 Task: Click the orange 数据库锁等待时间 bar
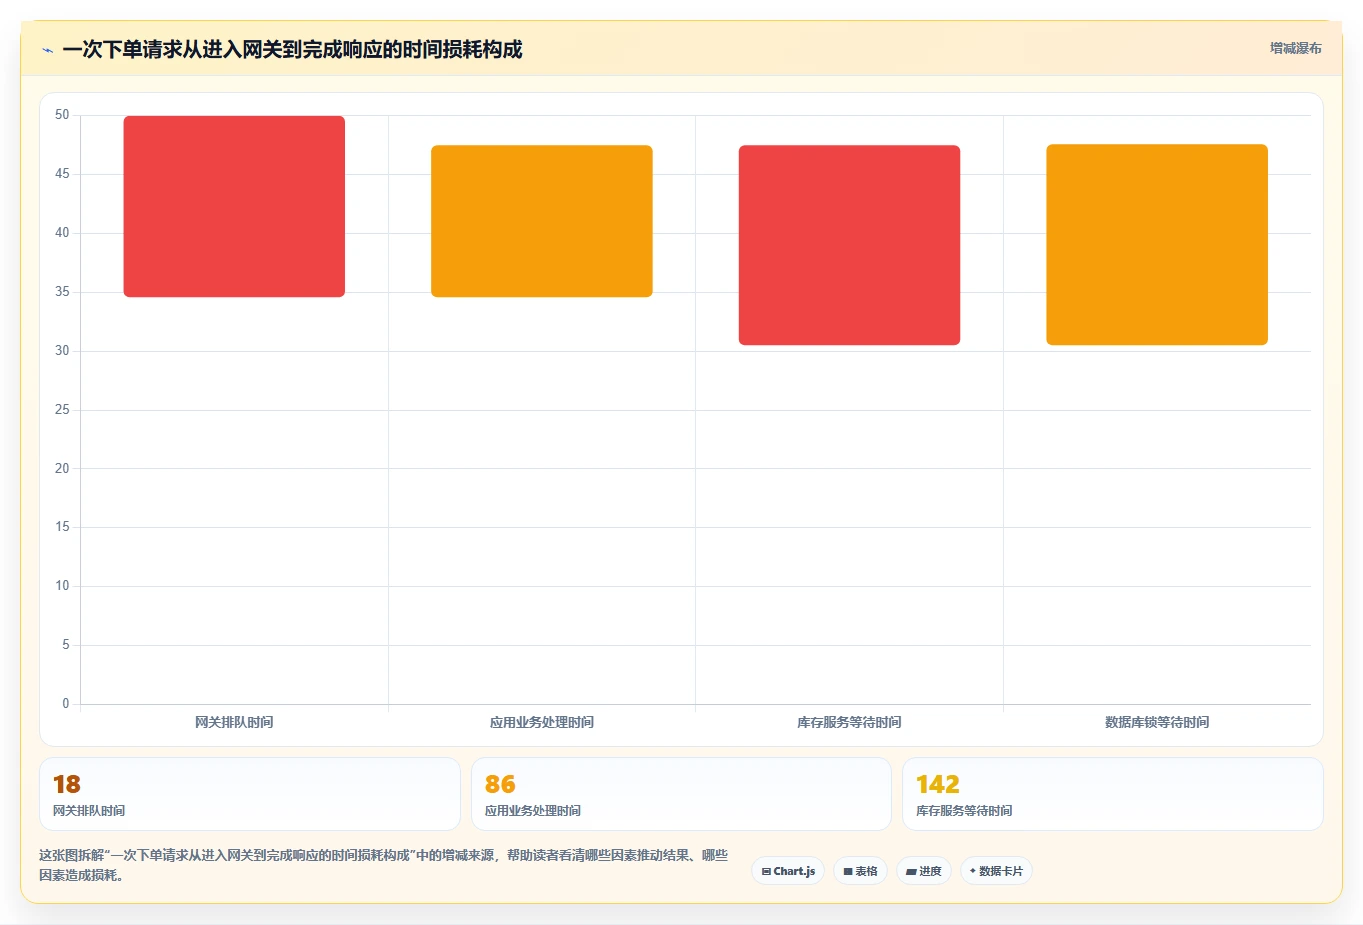pyautogui.click(x=1157, y=245)
